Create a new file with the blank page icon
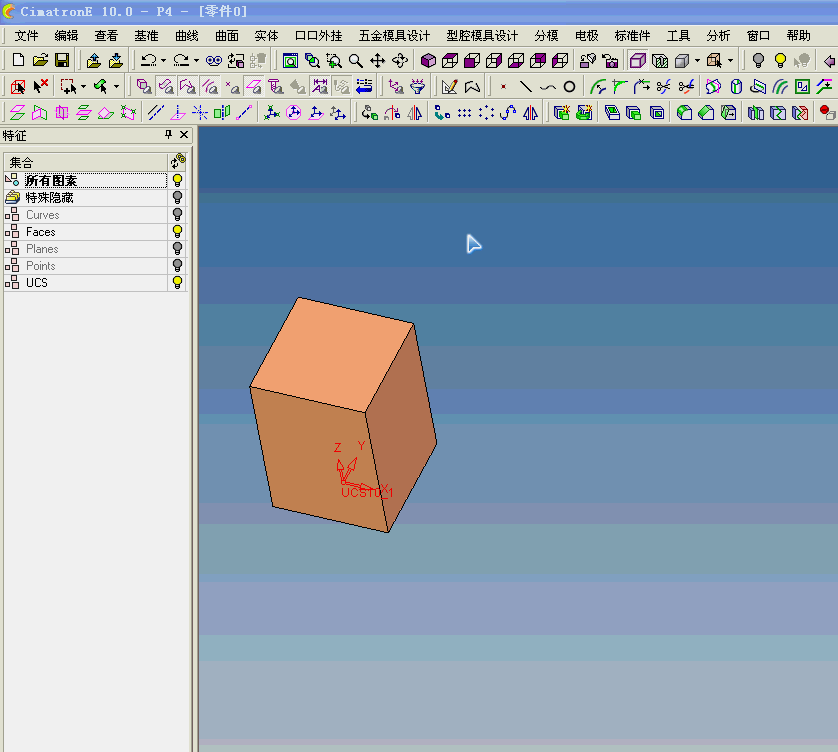838x752 pixels. (18, 60)
